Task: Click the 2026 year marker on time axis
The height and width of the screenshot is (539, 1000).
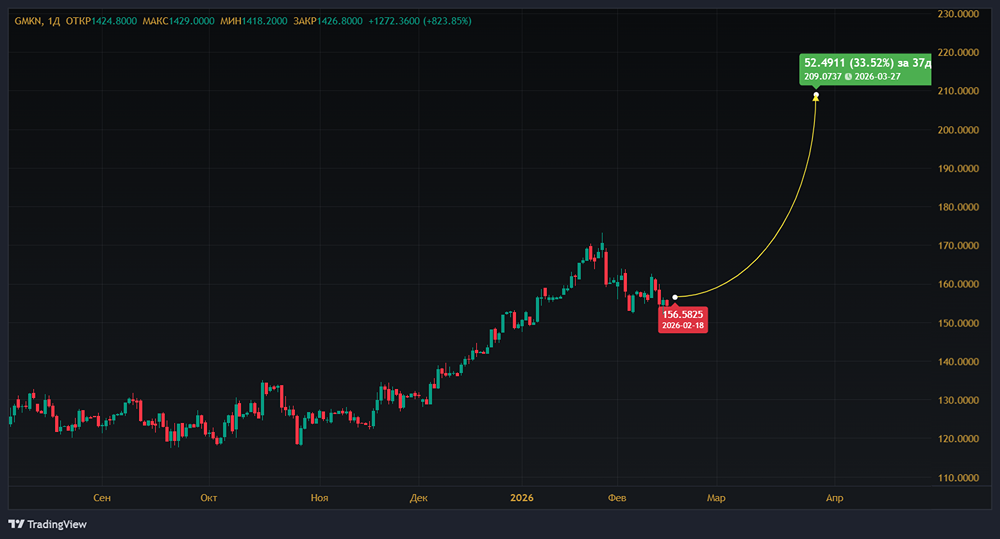Action: 523,497
